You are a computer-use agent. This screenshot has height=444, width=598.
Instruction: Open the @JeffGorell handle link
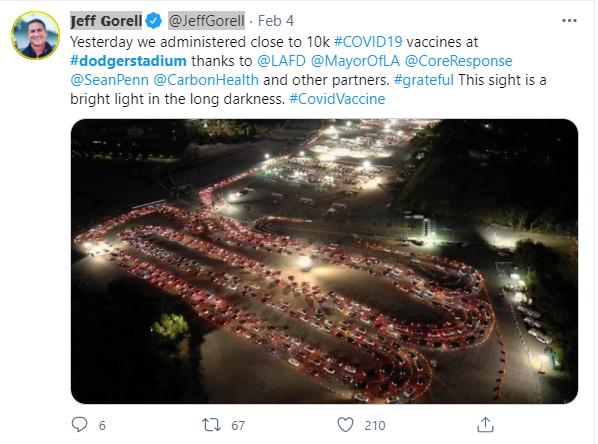(206, 21)
